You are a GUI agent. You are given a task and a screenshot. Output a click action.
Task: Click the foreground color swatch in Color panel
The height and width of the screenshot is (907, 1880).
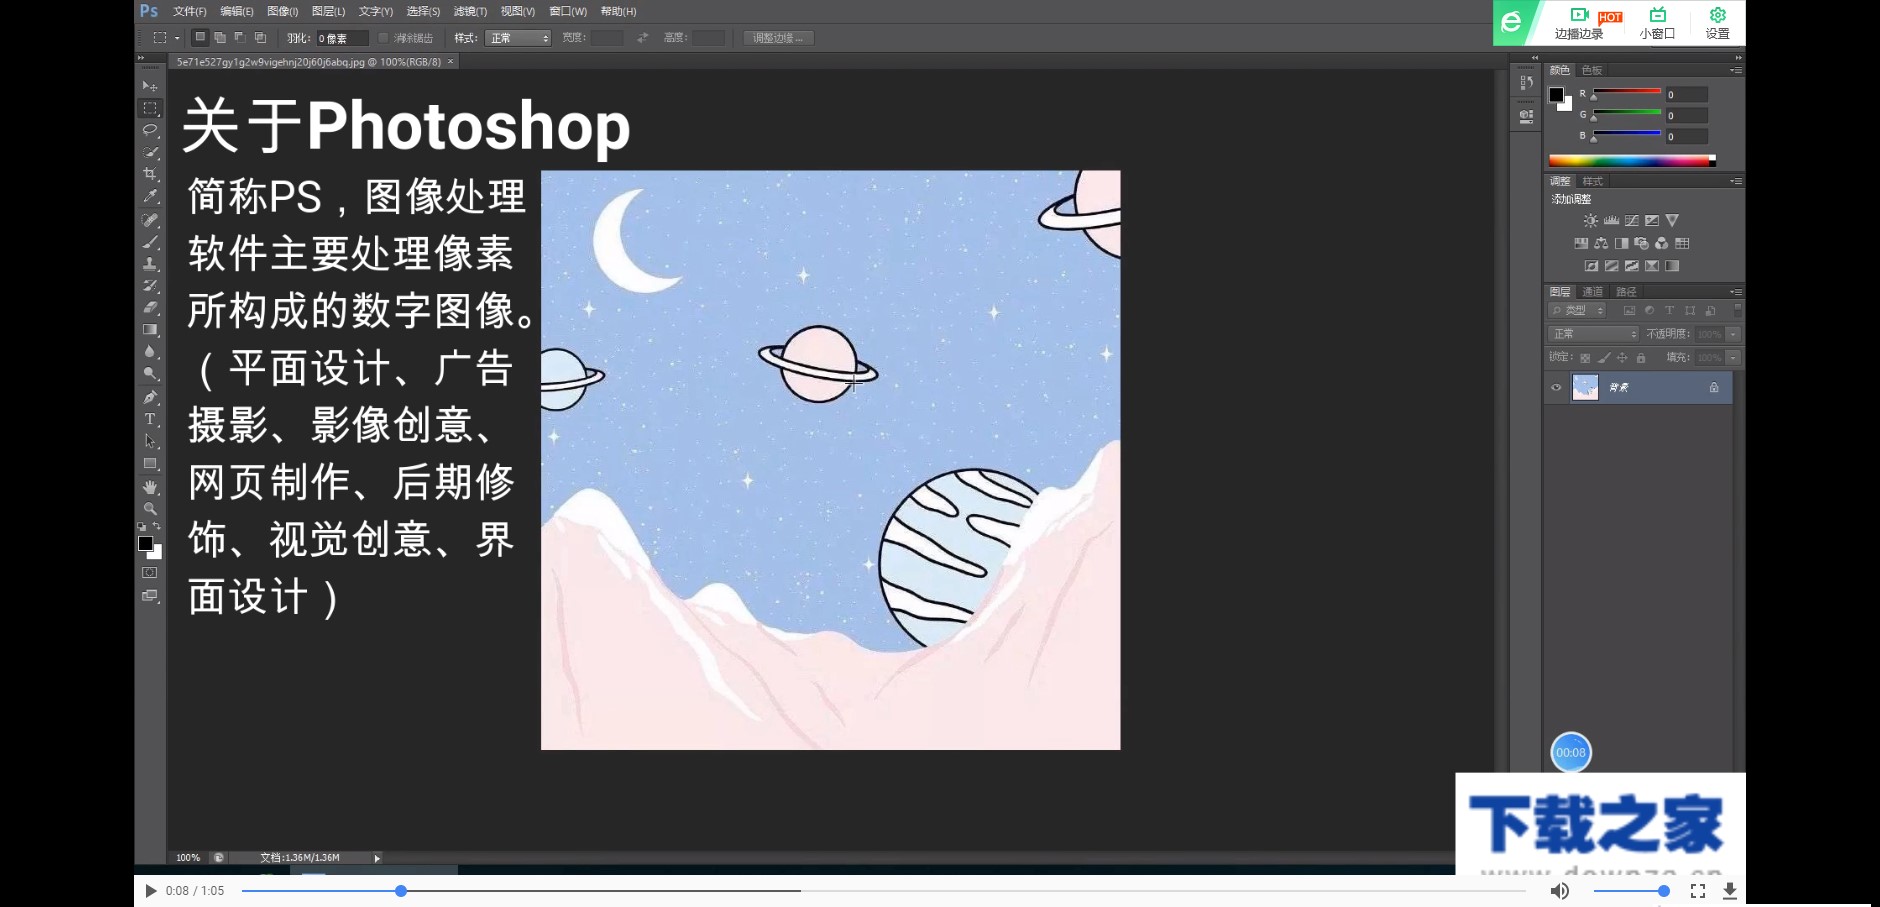tap(1556, 95)
